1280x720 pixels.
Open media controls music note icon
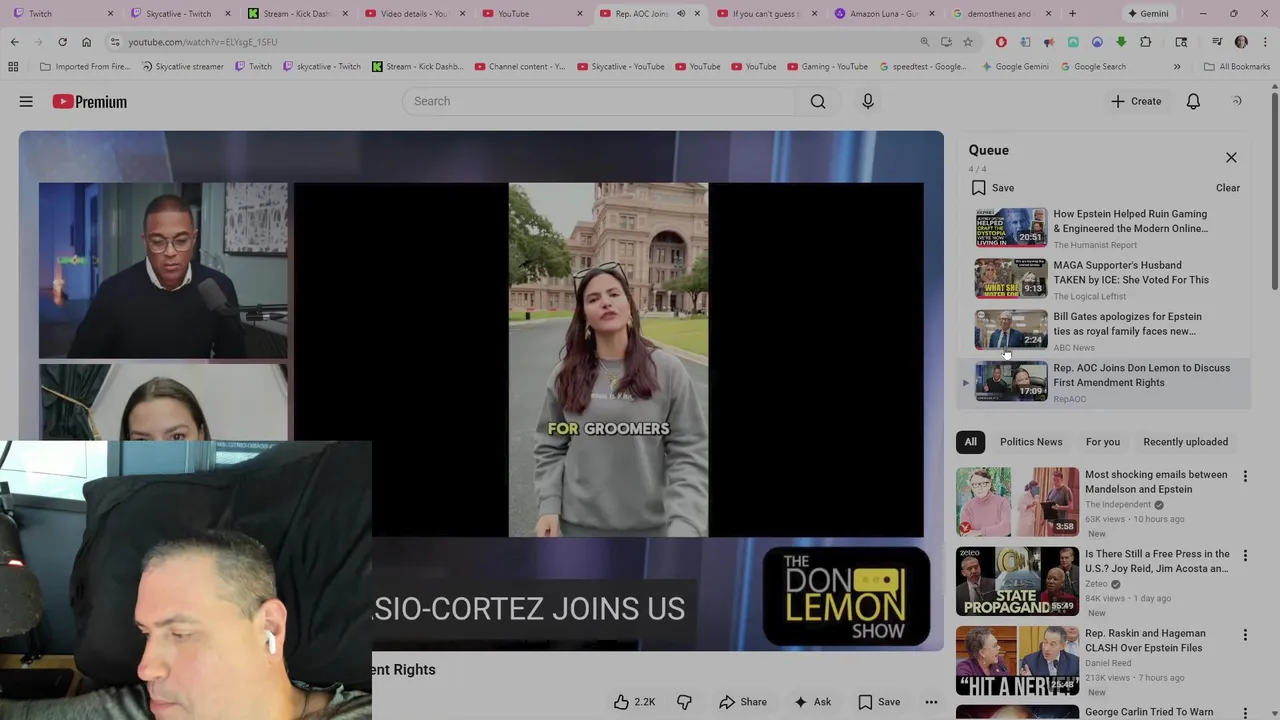click(1217, 42)
